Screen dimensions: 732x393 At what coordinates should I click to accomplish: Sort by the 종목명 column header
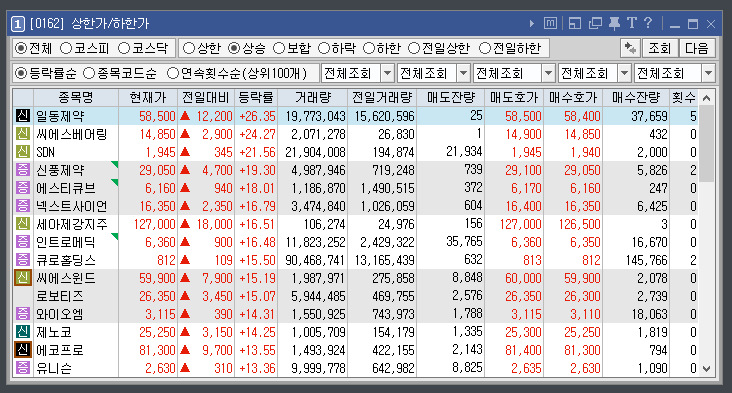(76, 98)
